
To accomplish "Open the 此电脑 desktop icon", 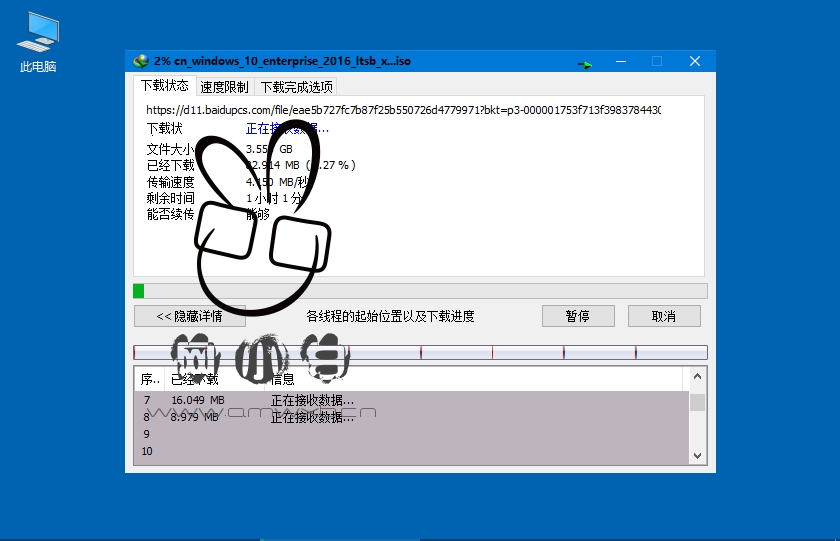I will click(38, 42).
